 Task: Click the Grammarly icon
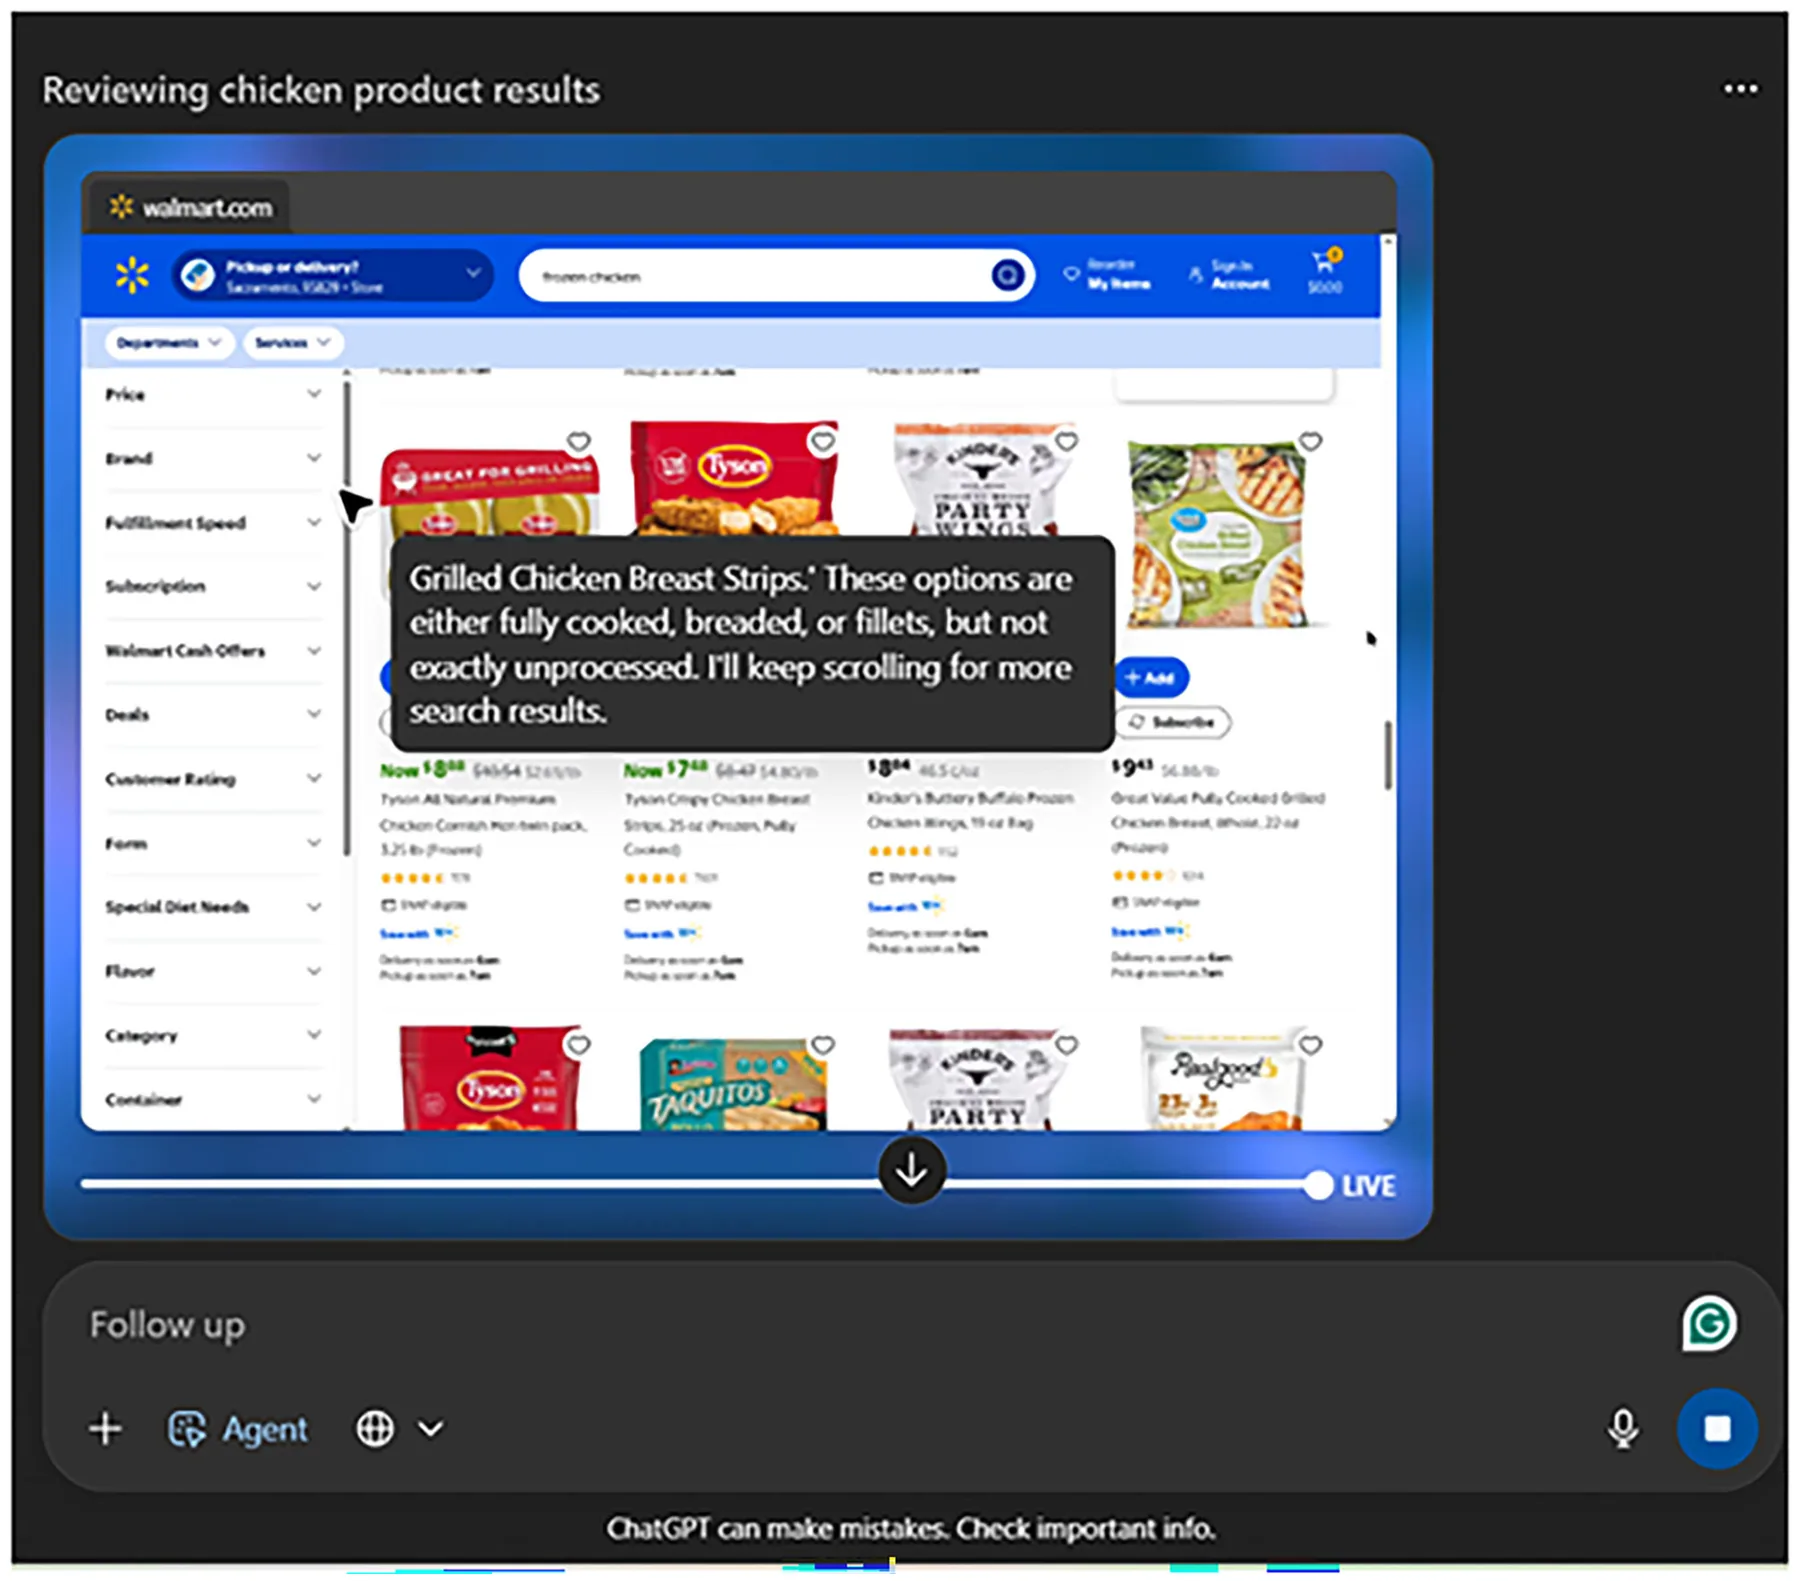(x=1709, y=1323)
